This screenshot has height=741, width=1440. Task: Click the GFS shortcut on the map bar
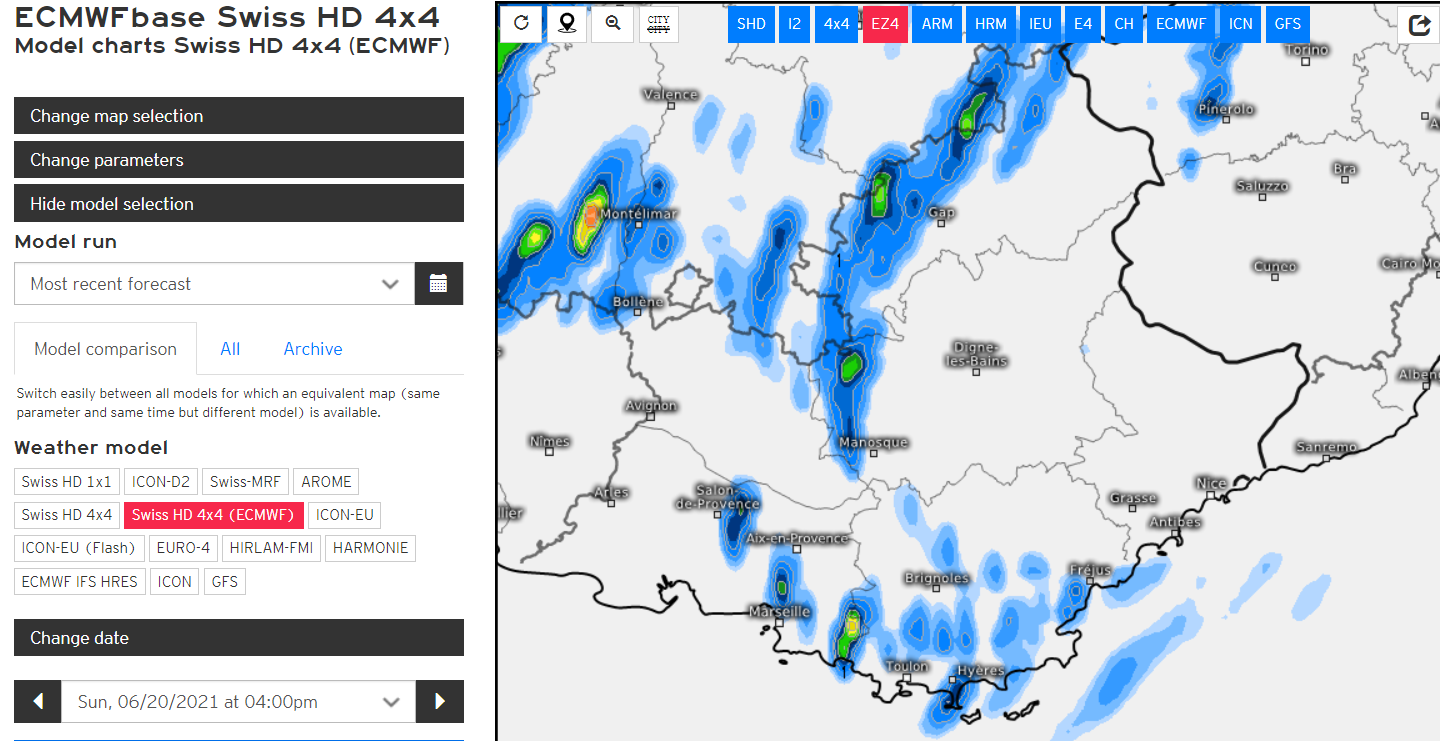tap(1288, 24)
